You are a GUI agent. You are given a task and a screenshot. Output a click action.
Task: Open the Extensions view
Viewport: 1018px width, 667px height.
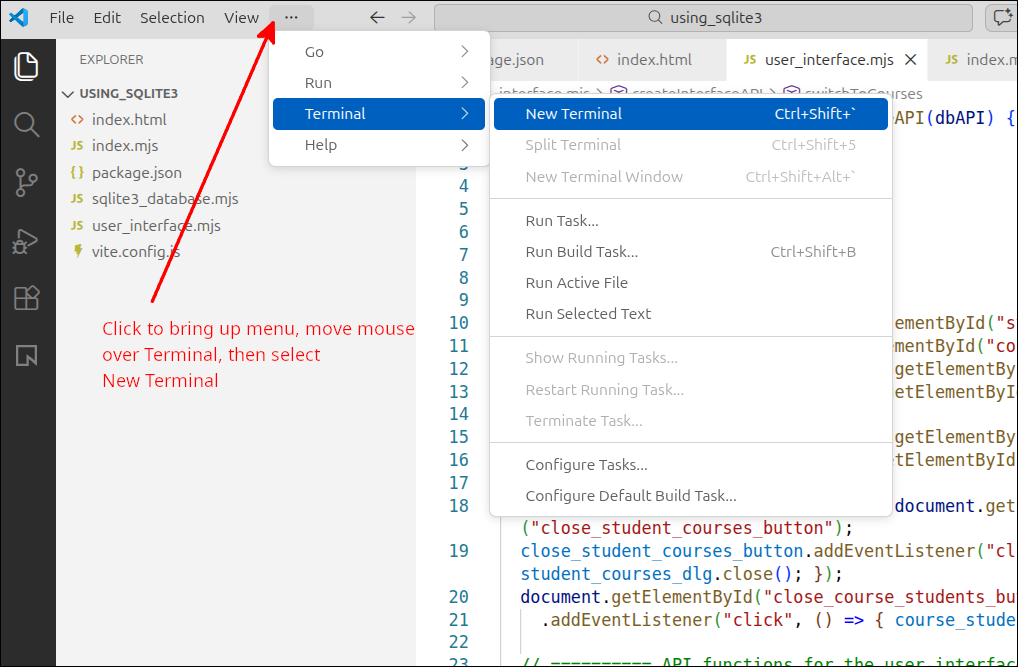(x=27, y=298)
